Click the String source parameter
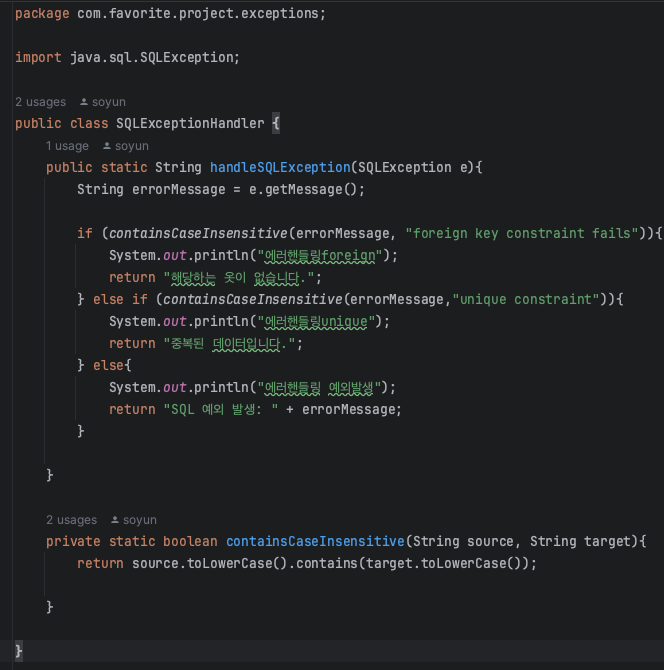Viewport: 664px width, 670px height. click(463, 541)
